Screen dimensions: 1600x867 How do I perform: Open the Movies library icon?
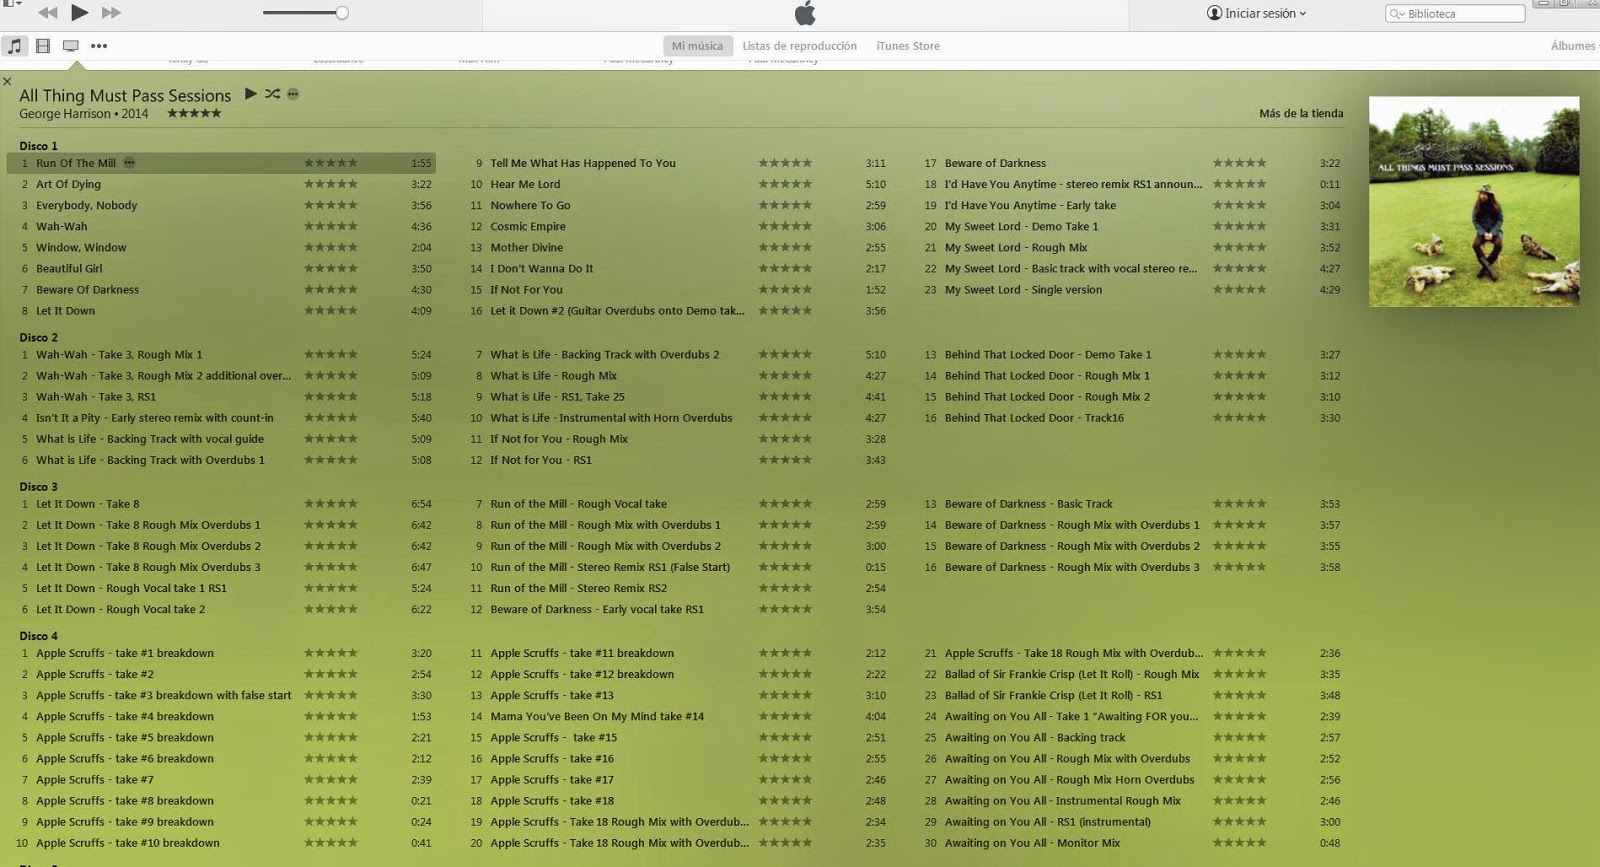43,46
